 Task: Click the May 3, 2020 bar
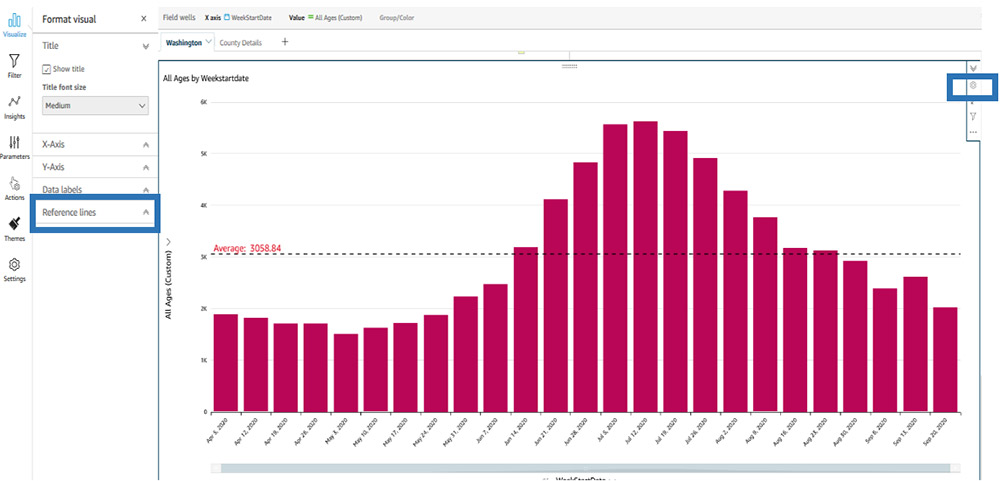(x=346, y=373)
